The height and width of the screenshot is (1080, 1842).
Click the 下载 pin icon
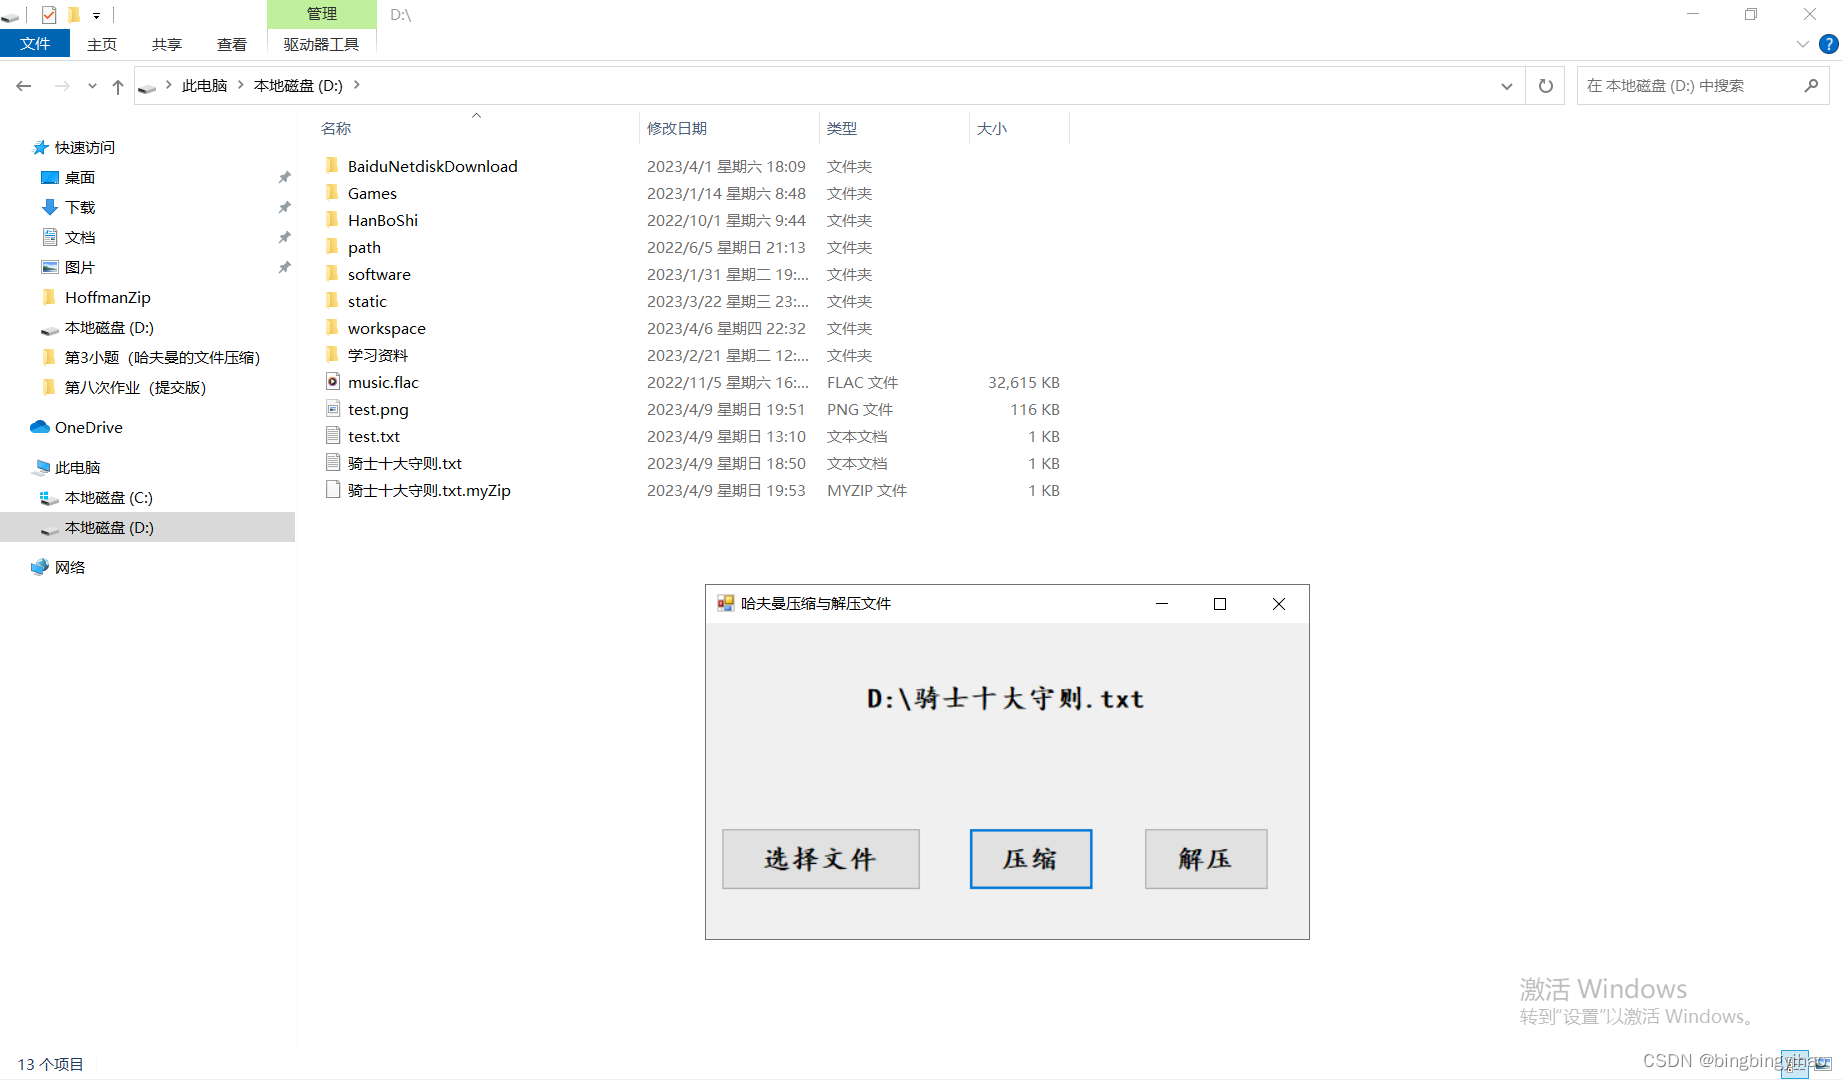pos(284,207)
